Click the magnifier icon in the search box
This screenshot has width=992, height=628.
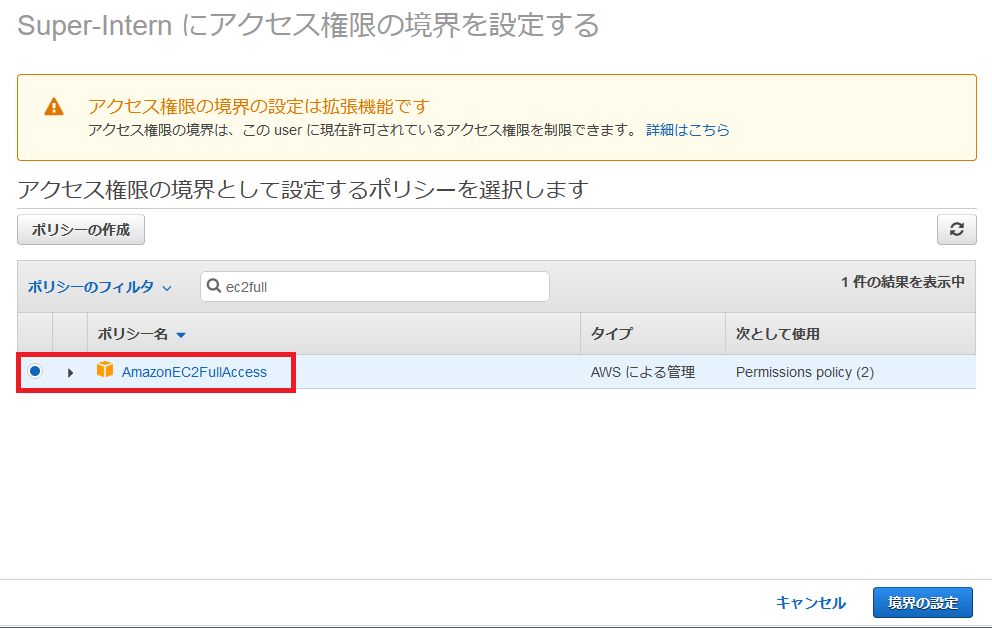point(214,286)
